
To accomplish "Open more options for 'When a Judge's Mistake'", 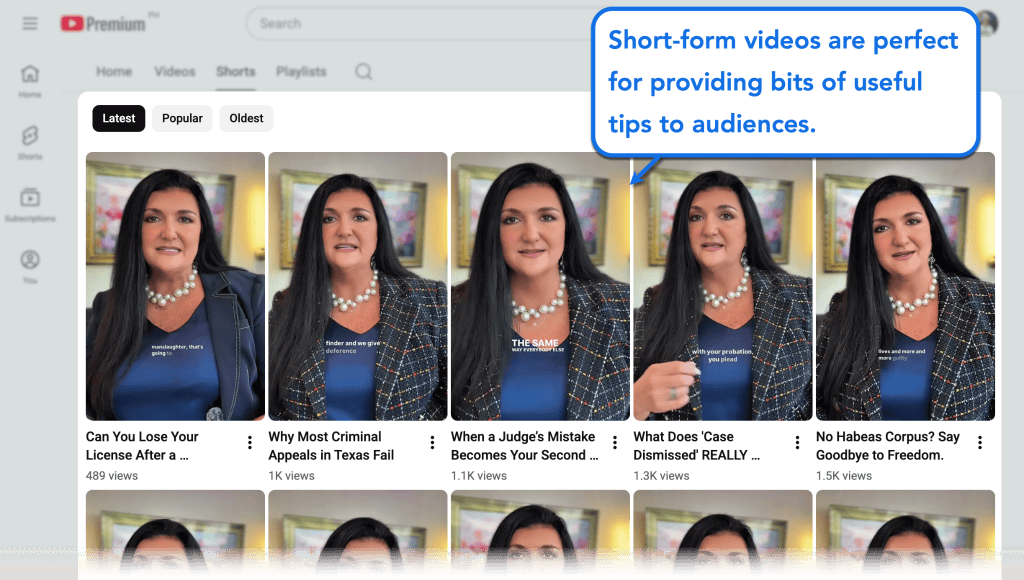I will [x=615, y=443].
